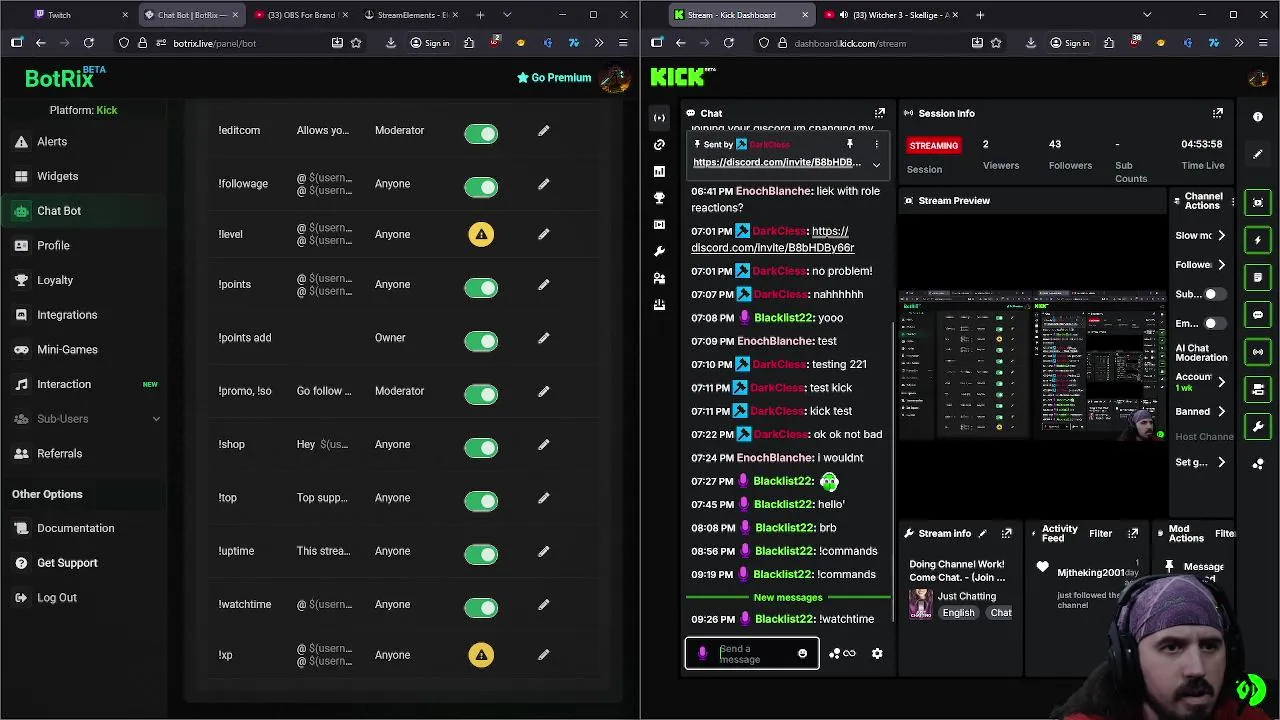This screenshot has height=720, width=1280.
Task: Reload the BotRix browser page
Action: [x=88, y=43]
